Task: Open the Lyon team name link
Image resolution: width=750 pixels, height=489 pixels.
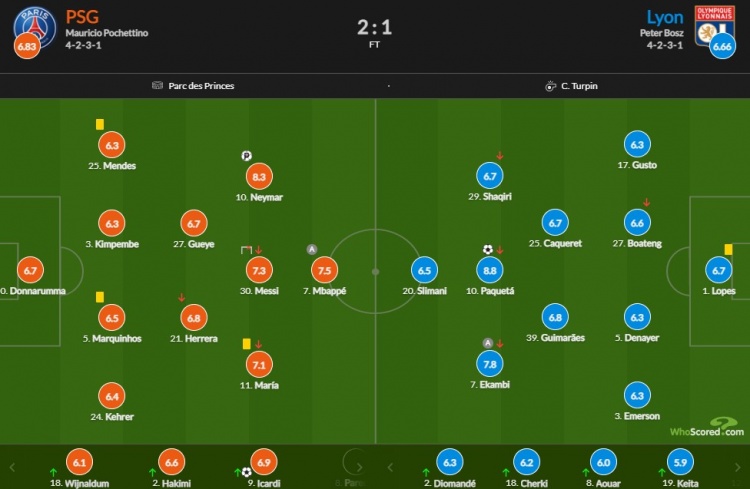Action: click(x=665, y=17)
